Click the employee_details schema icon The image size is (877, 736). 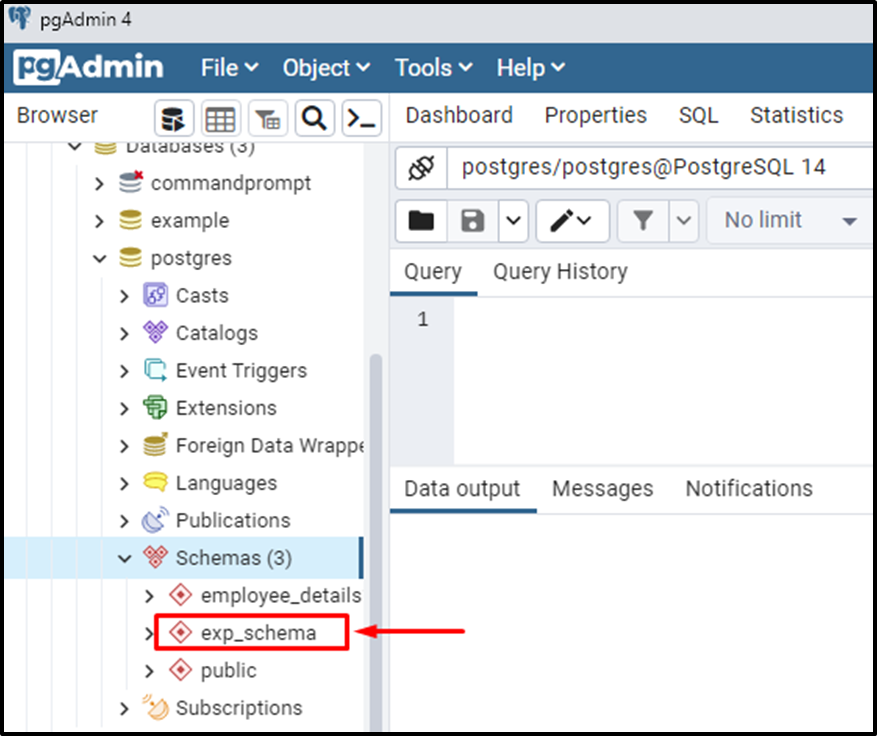tap(181, 595)
